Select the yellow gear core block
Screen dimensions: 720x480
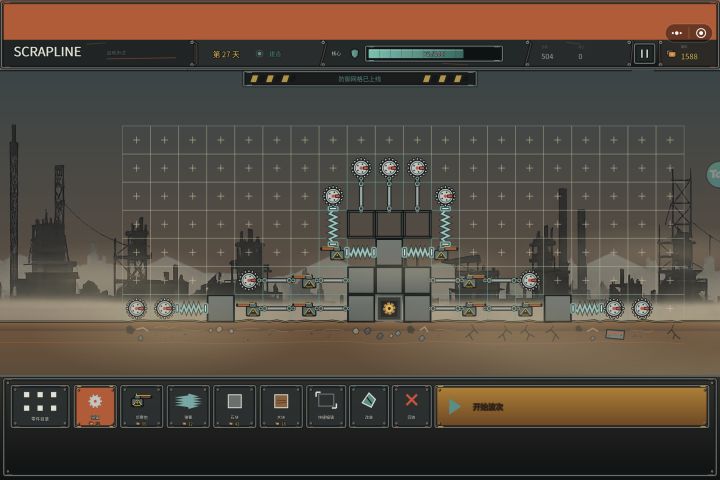point(389,308)
